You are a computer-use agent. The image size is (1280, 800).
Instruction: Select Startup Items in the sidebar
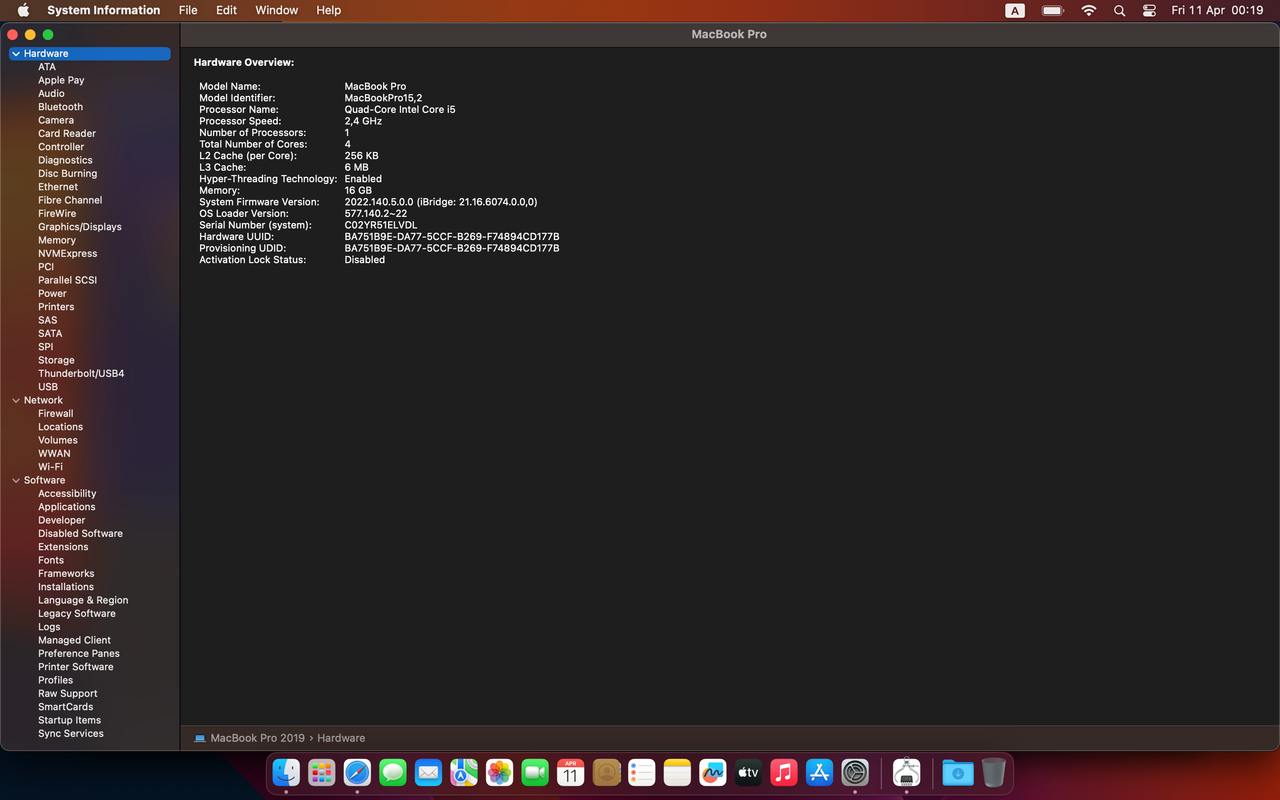point(70,720)
